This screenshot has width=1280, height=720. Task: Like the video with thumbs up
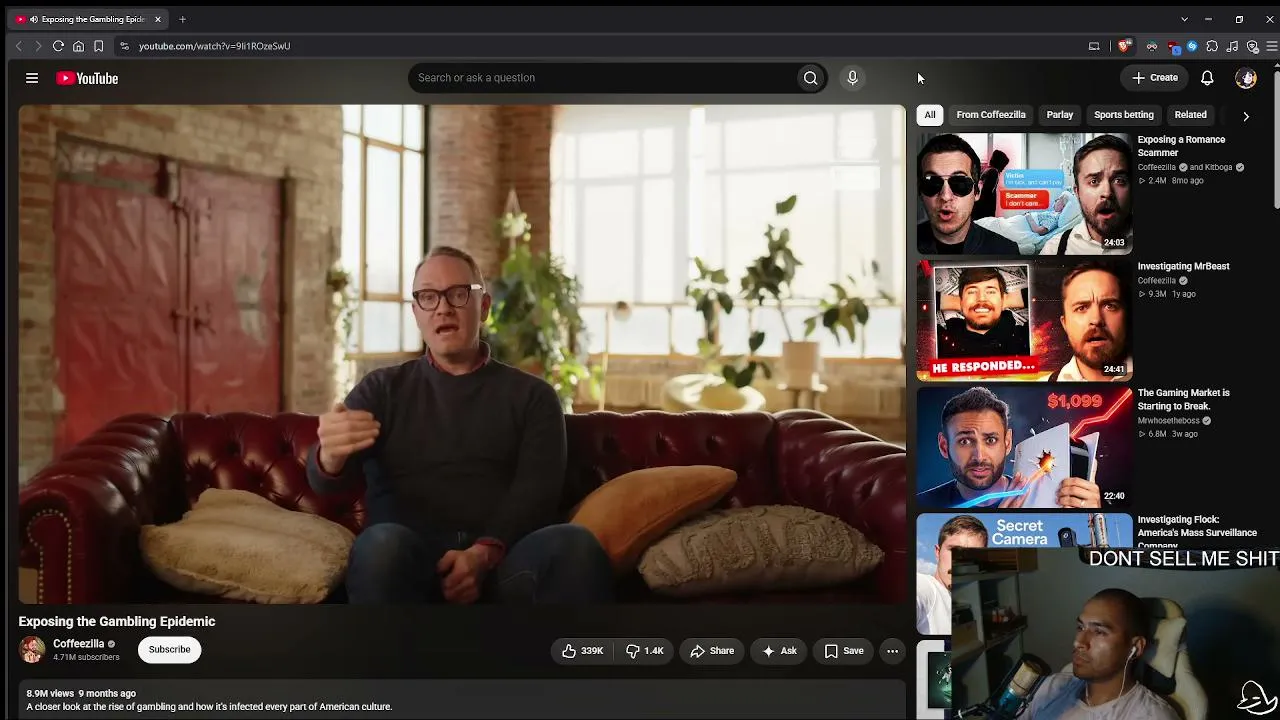[x=583, y=651]
